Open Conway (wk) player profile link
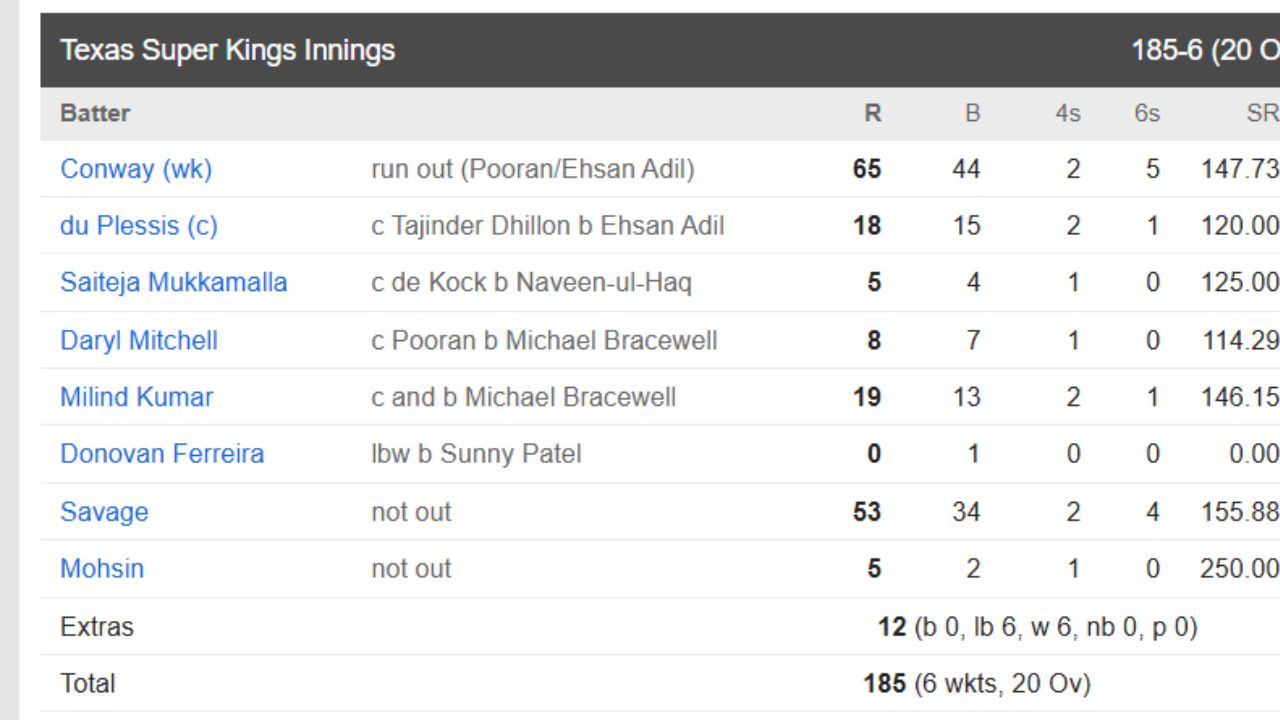 pyautogui.click(x=136, y=169)
